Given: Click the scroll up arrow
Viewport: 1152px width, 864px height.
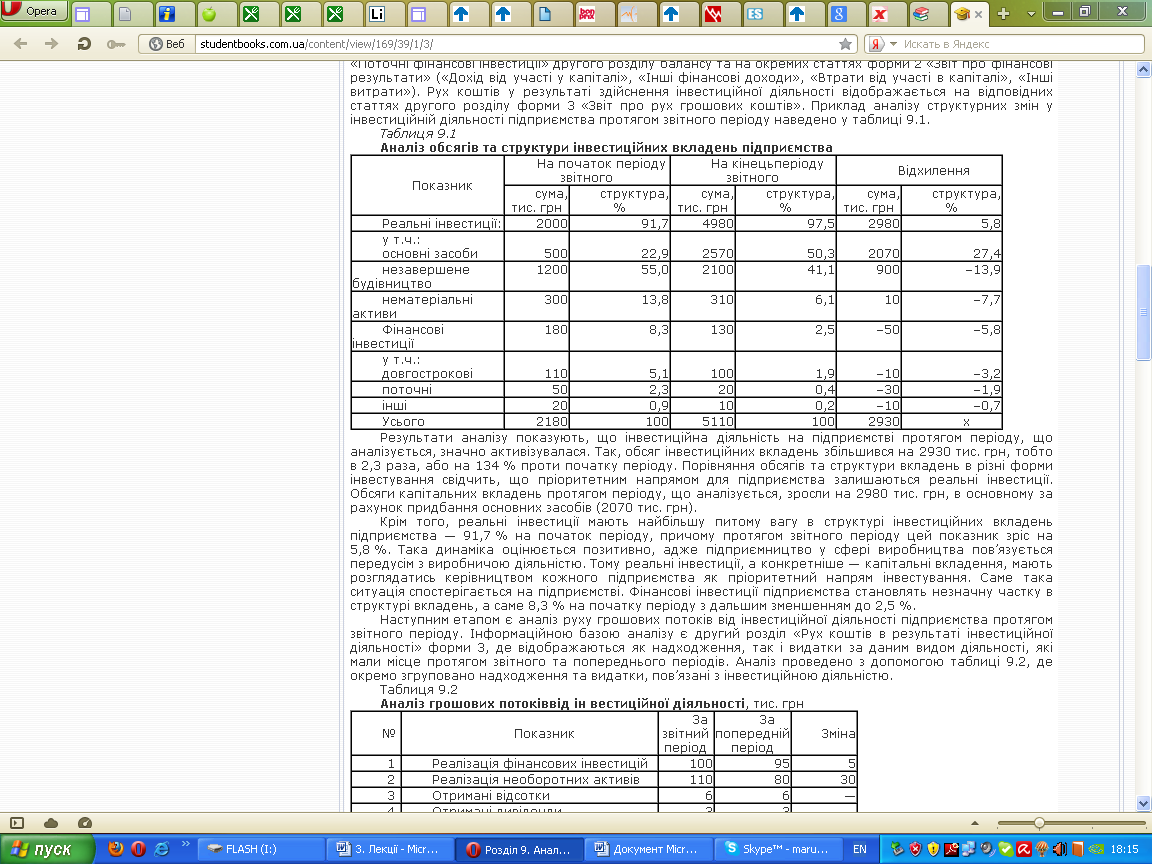Looking at the screenshot, I should (x=1143, y=70).
